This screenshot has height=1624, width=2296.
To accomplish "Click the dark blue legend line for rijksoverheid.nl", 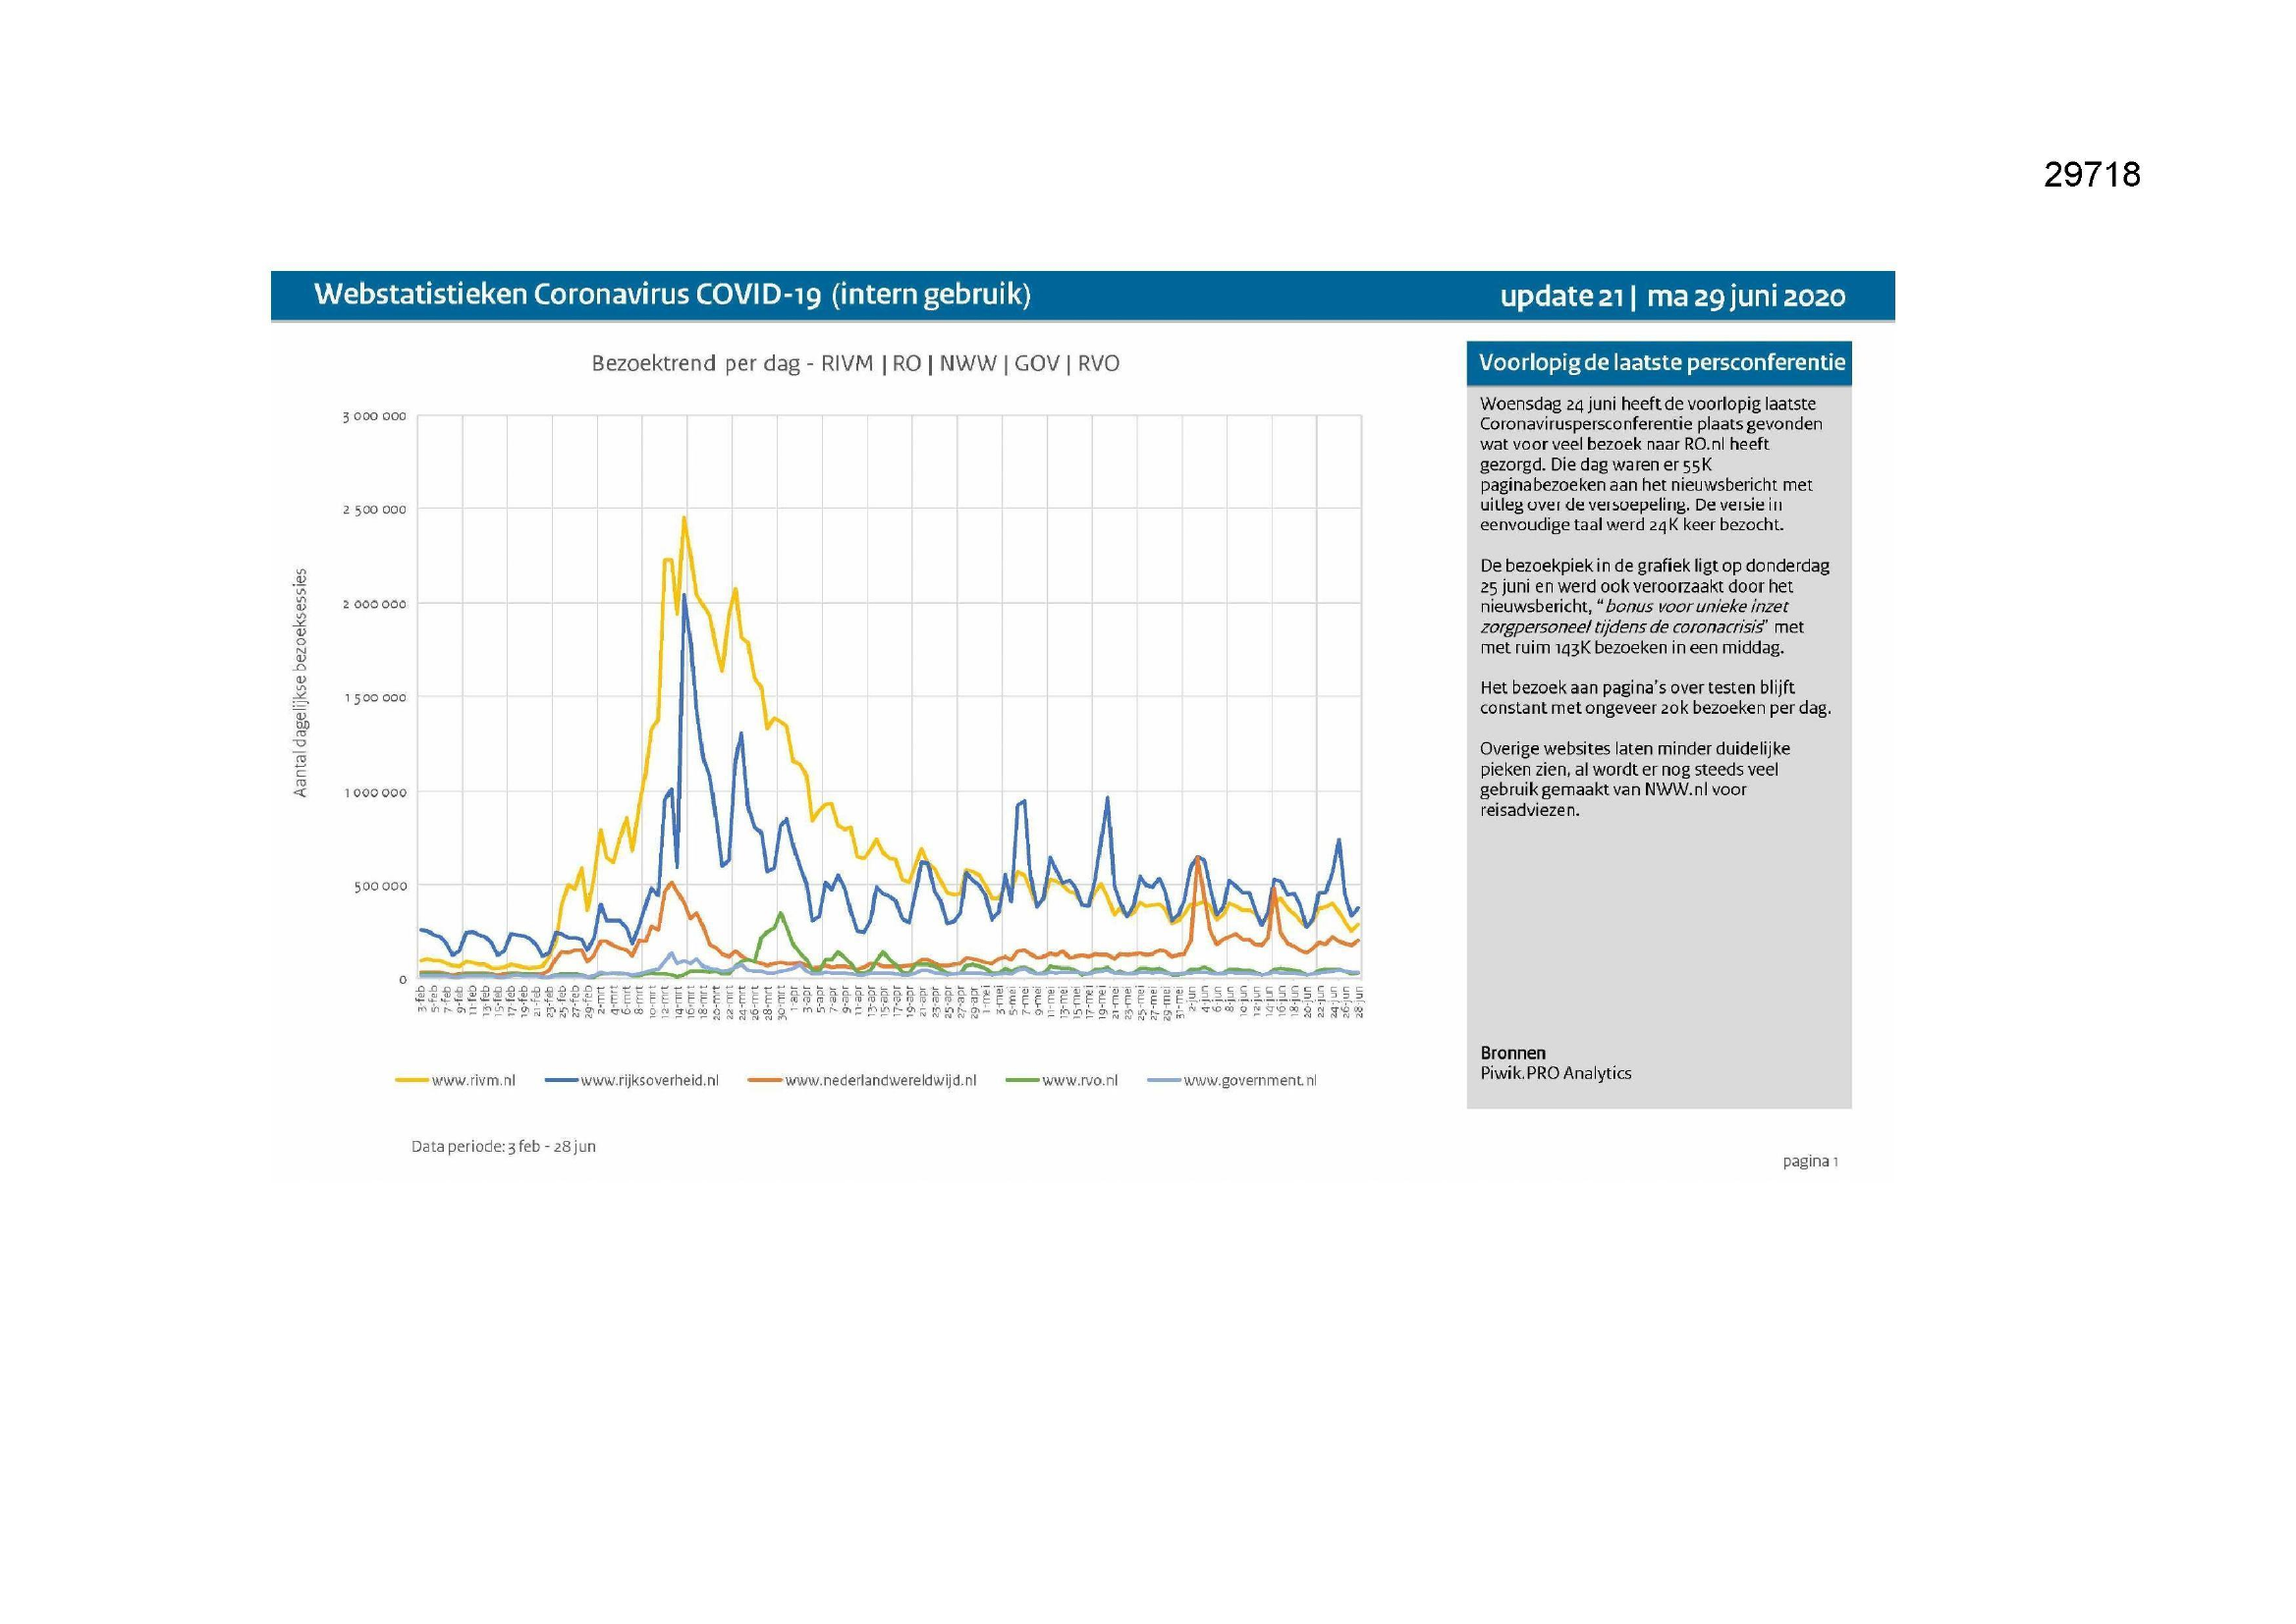I will (x=562, y=1080).
